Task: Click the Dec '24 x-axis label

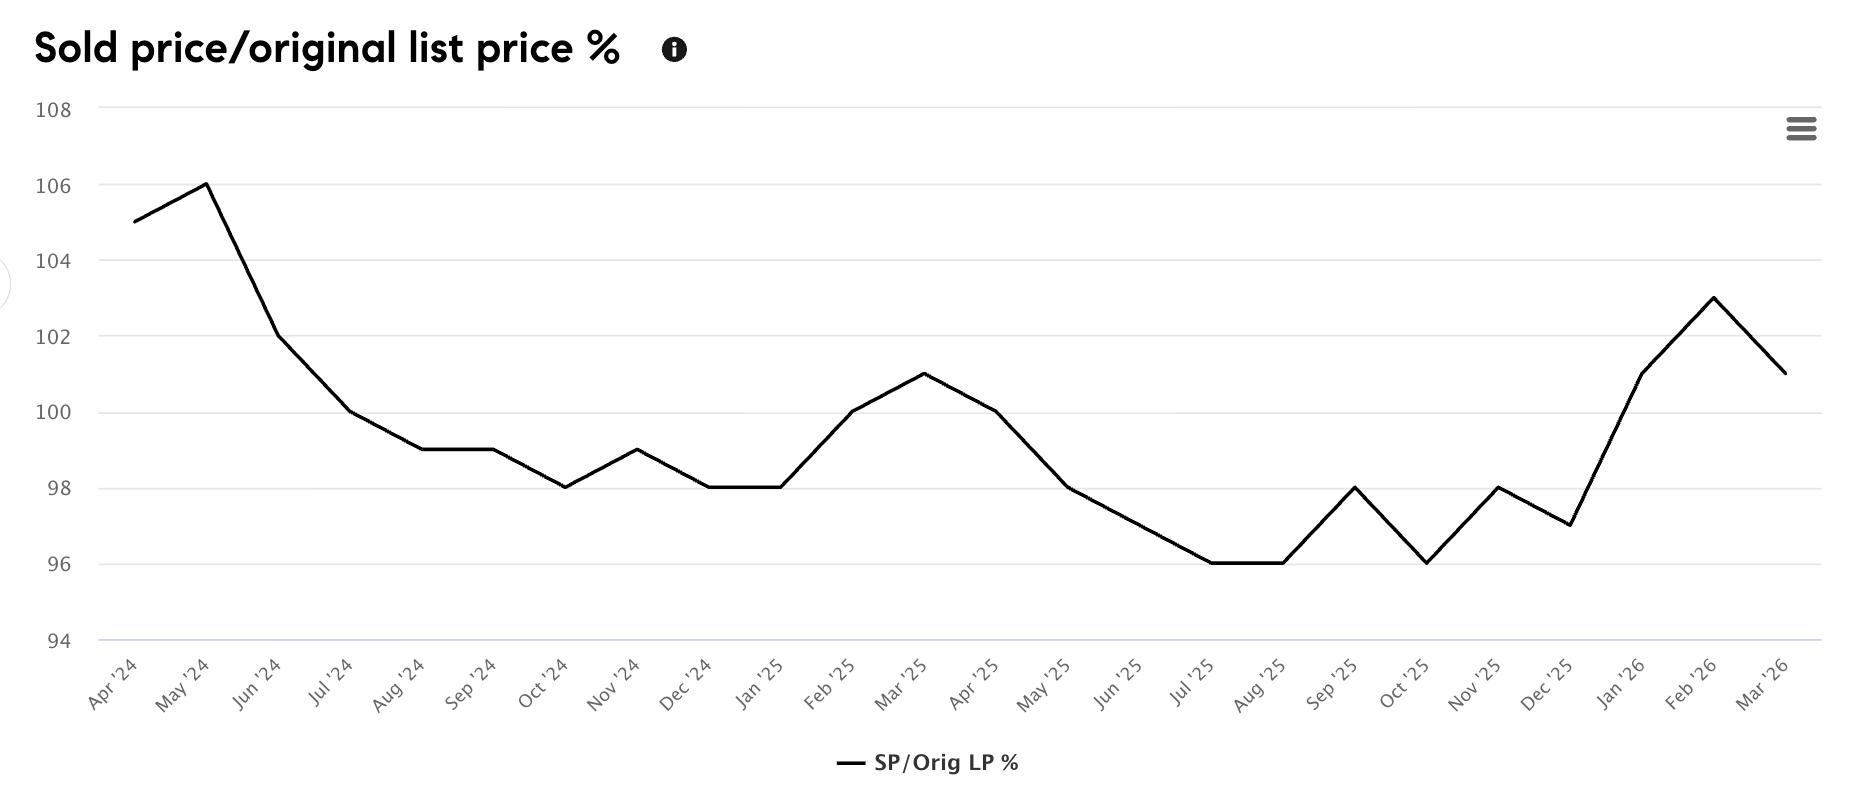Action: point(687,685)
